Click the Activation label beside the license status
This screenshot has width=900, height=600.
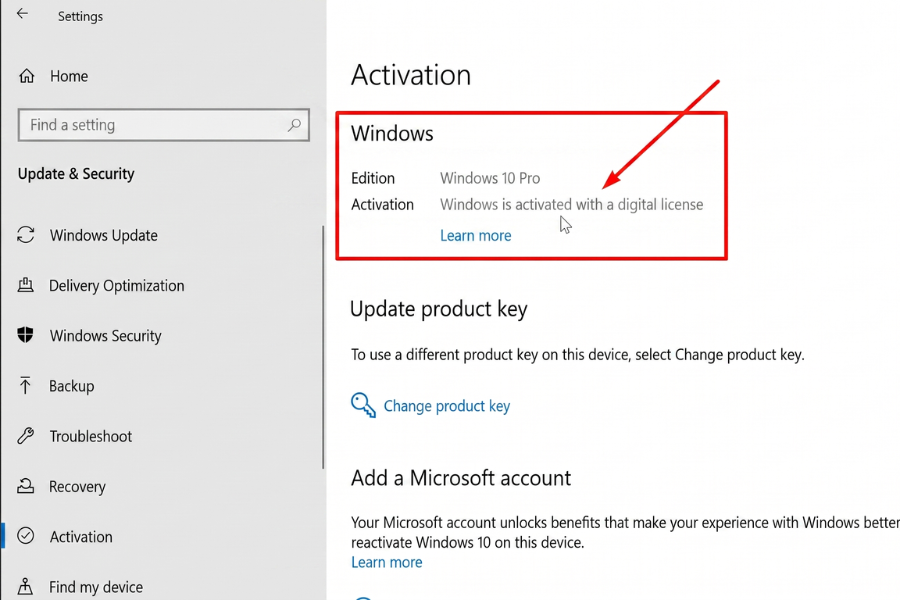[x=382, y=204]
